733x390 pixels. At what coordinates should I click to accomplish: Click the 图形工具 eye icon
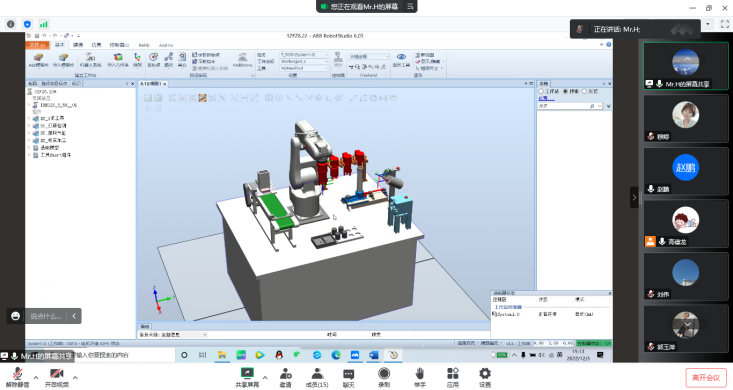[401, 57]
